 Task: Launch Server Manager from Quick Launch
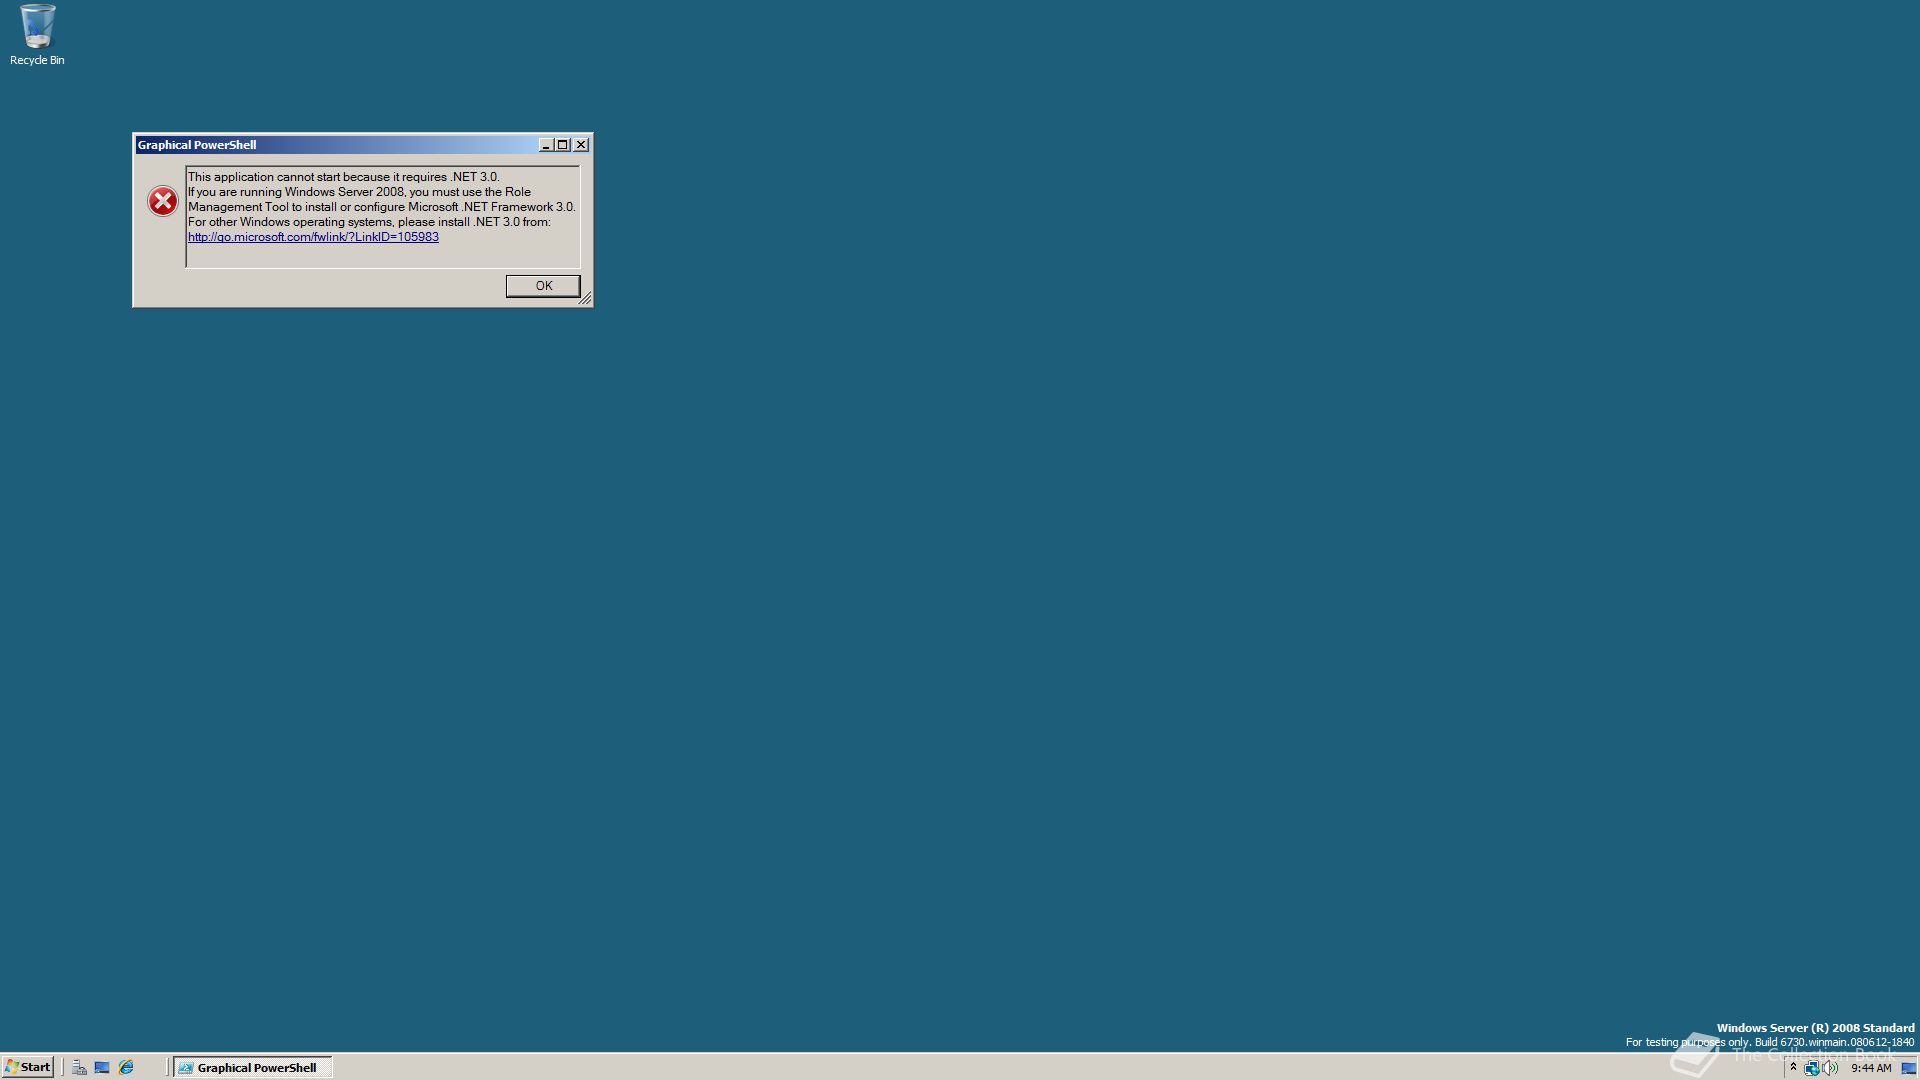pyautogui.click(x=79, y=1067)
